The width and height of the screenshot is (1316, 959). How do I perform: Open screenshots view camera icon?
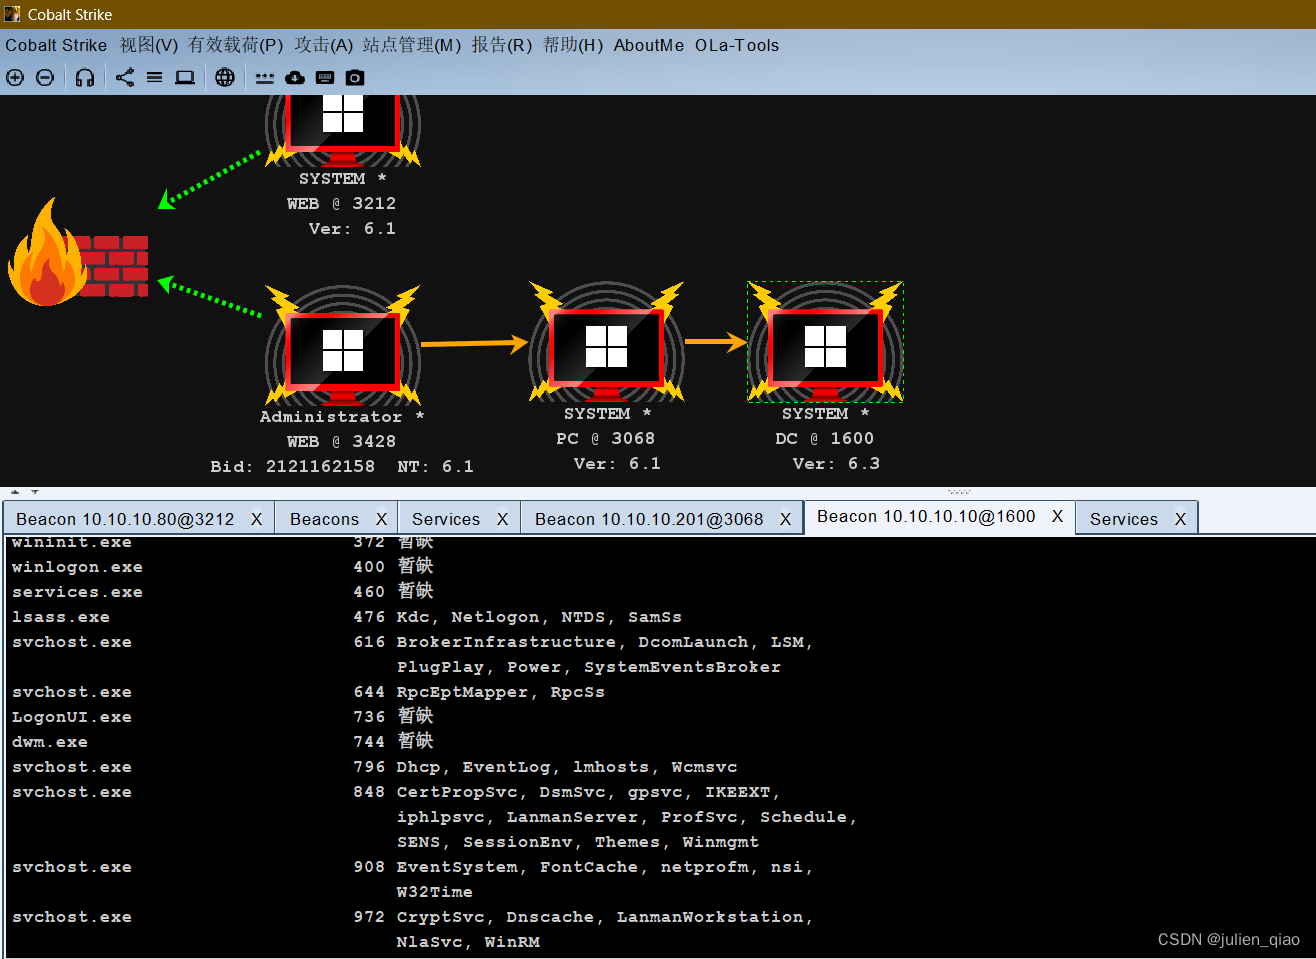tap(355, 77)
